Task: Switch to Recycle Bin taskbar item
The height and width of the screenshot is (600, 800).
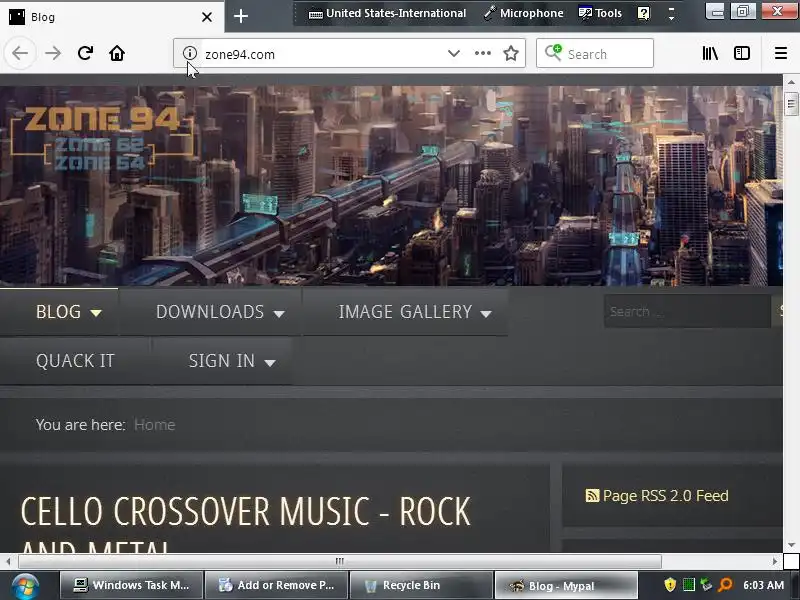Action: point(421,585)
